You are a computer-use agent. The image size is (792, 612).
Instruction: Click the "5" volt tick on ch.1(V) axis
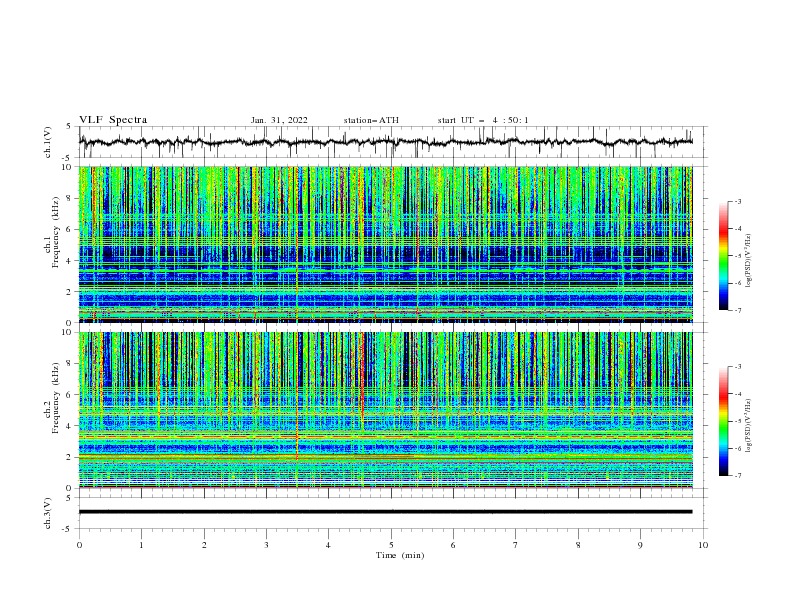[70, 127]
